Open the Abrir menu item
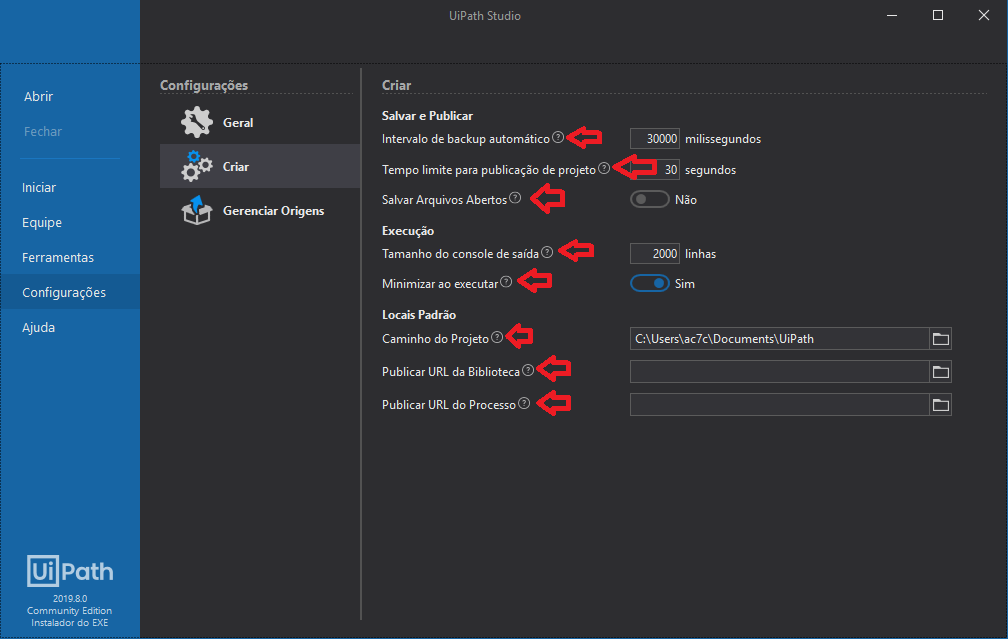This screenshot has width=1008, height=639. point(39,96)
